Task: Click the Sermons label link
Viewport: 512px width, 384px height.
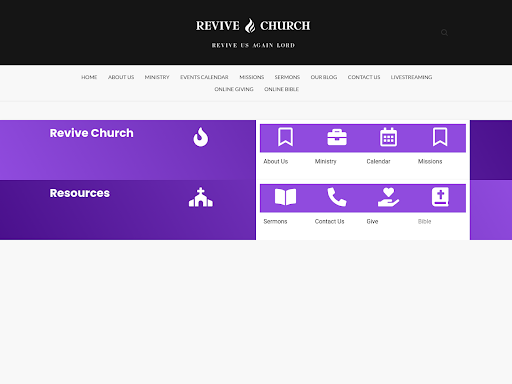Action: 275,221
